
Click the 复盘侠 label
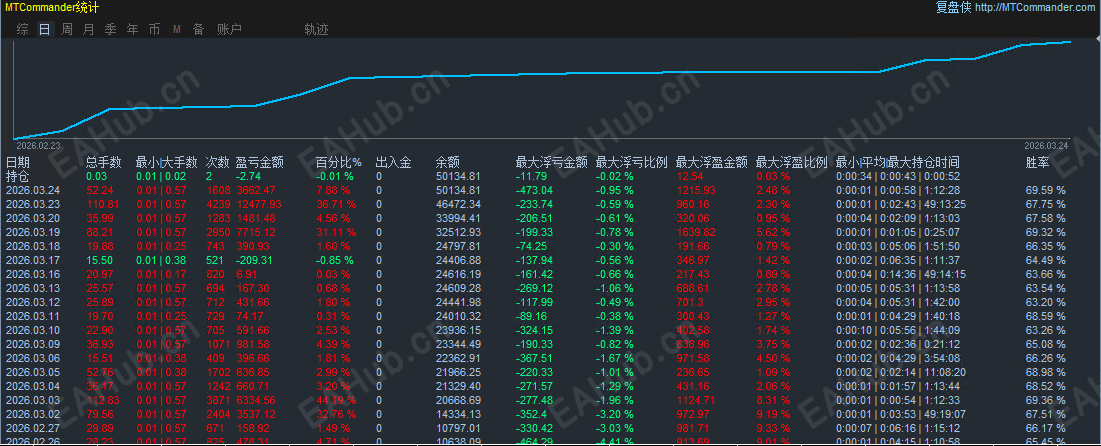pyautogui.click(x=953, y=8)
